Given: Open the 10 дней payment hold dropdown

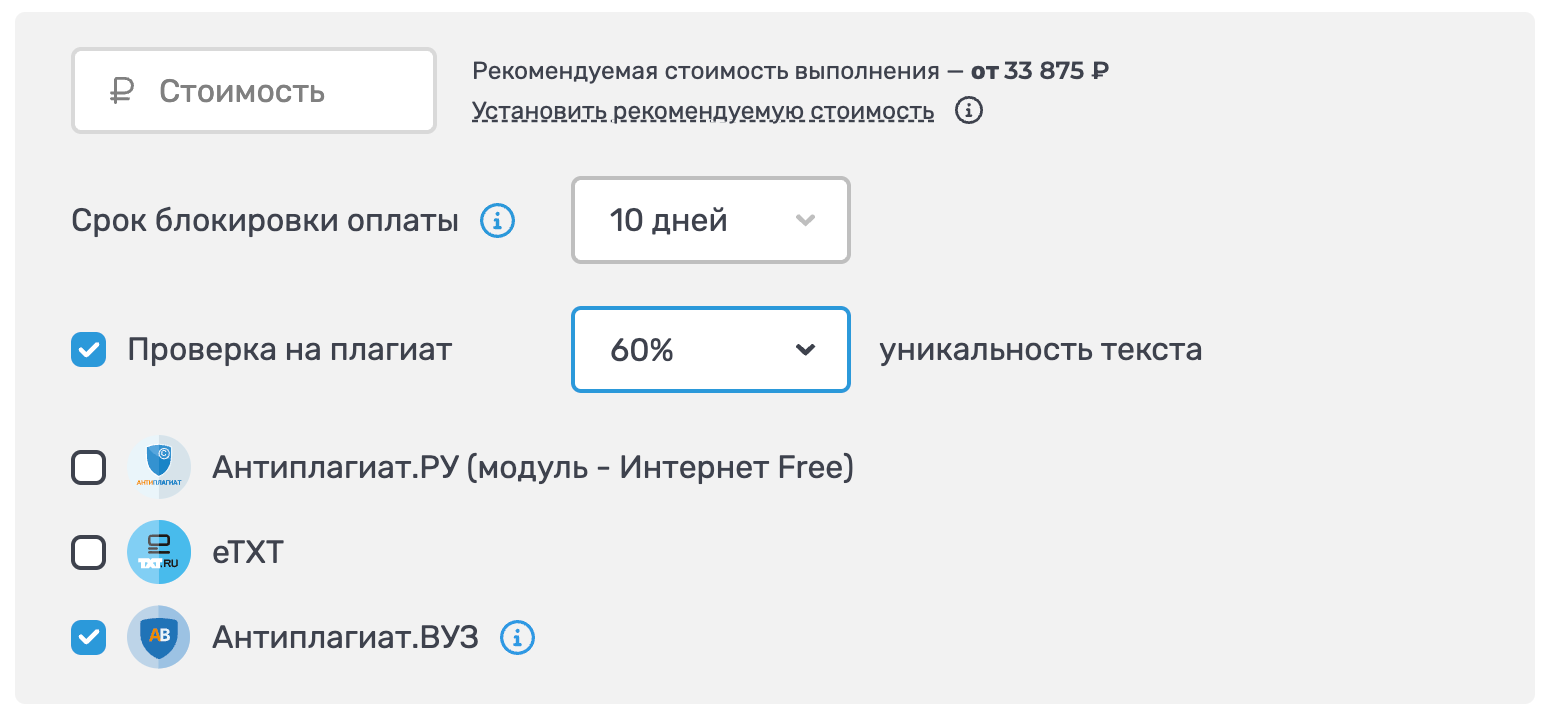Looking at the screenshot, I should point(711,220).
